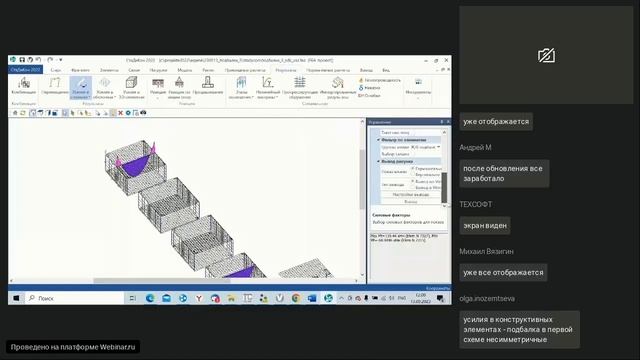
Task: Click the side panel scroll-down arrow
Action: coord(444,206)
